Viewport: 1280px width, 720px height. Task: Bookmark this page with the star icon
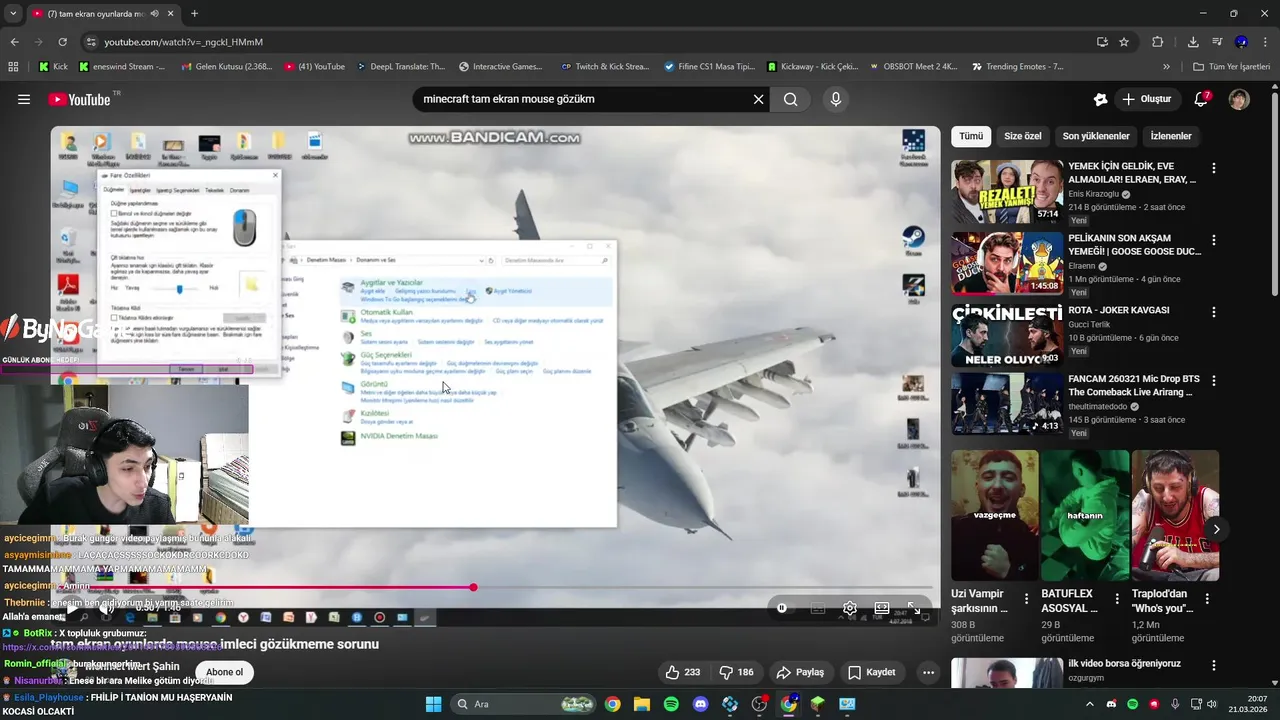click(1124, 42)
